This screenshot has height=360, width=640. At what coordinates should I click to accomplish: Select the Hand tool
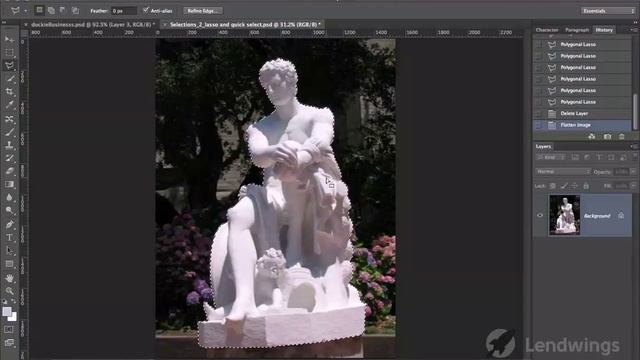(9, 278)
